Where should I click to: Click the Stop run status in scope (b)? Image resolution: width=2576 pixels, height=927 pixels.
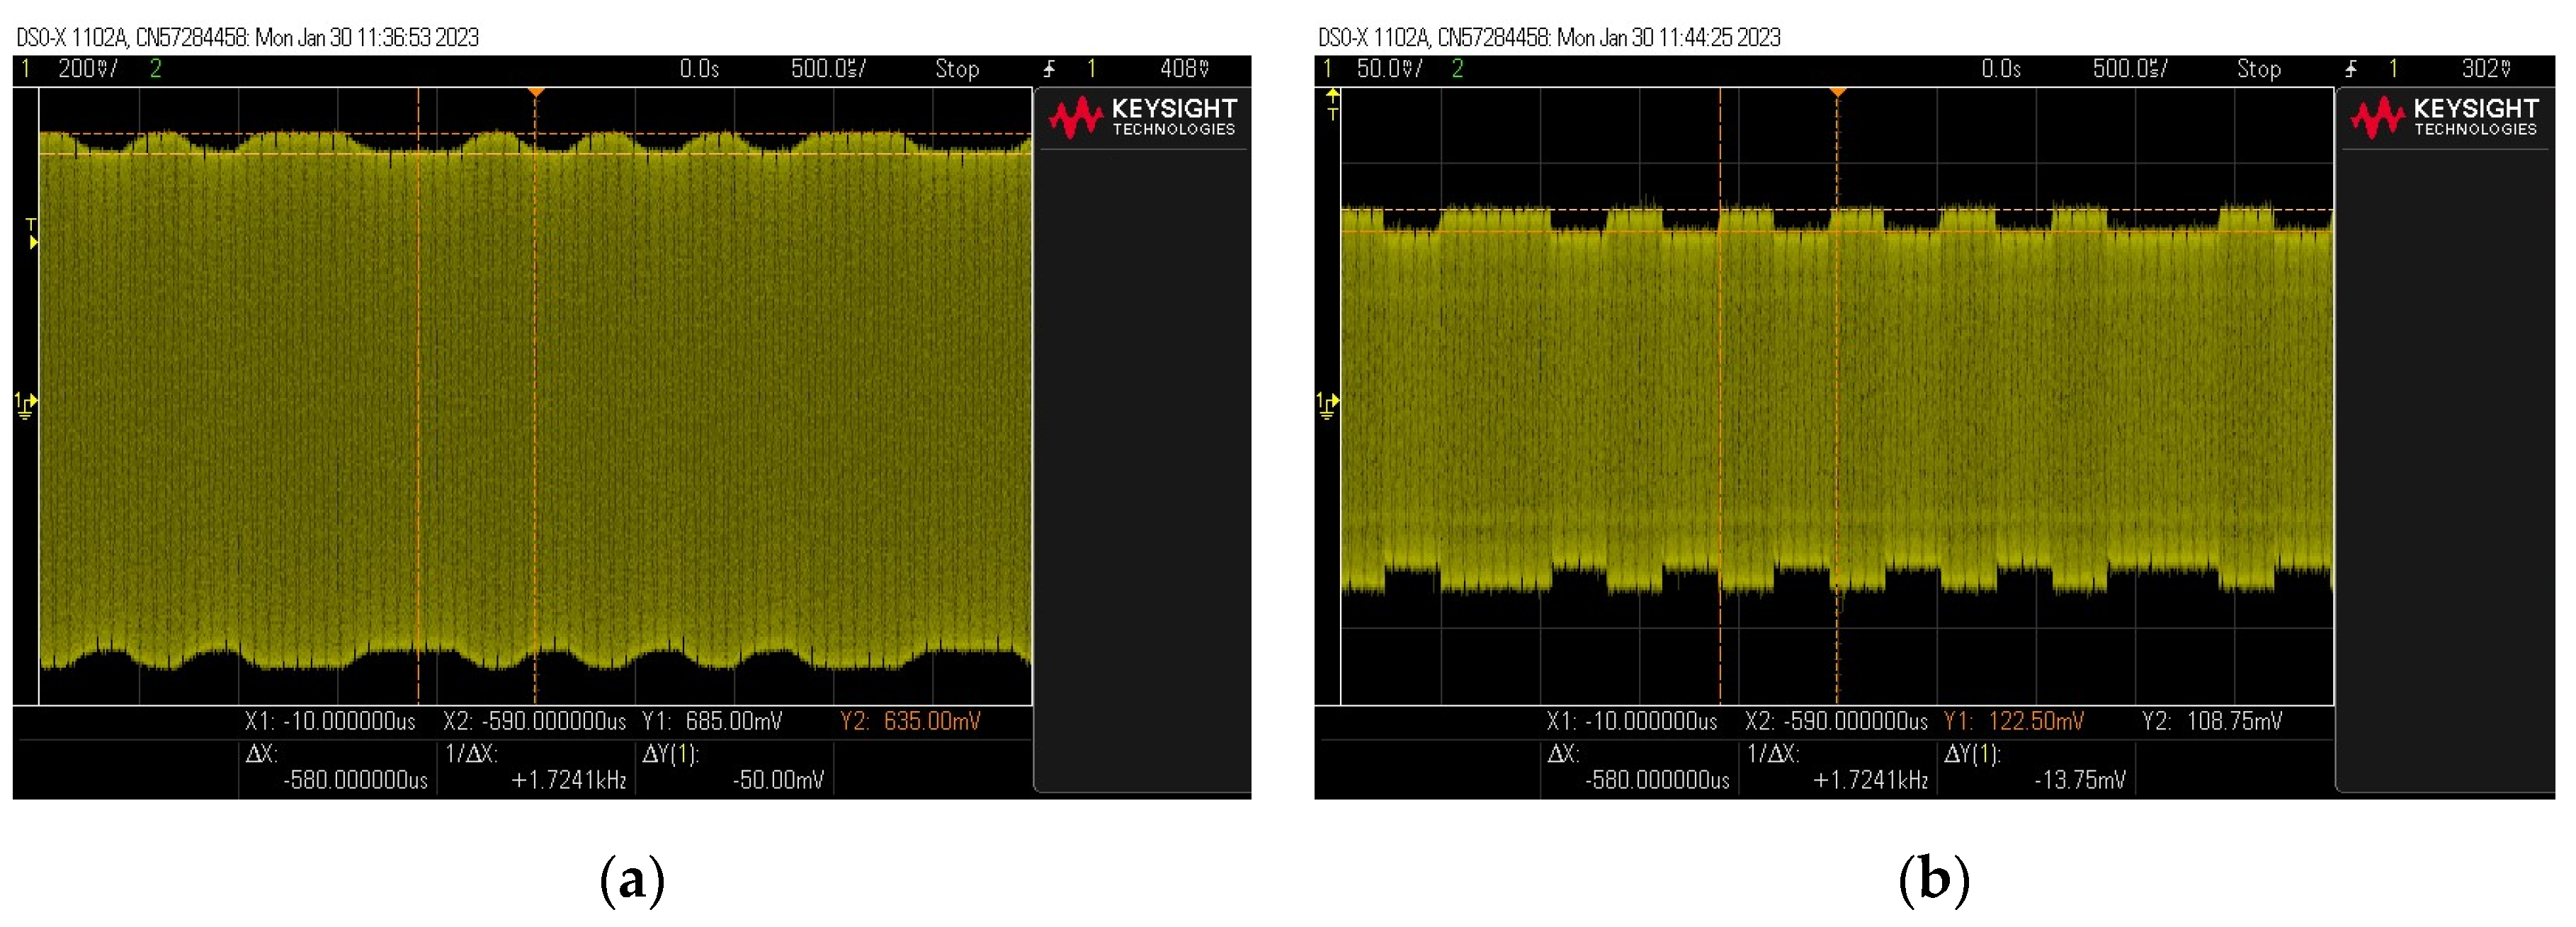(x=2259, y=69)
